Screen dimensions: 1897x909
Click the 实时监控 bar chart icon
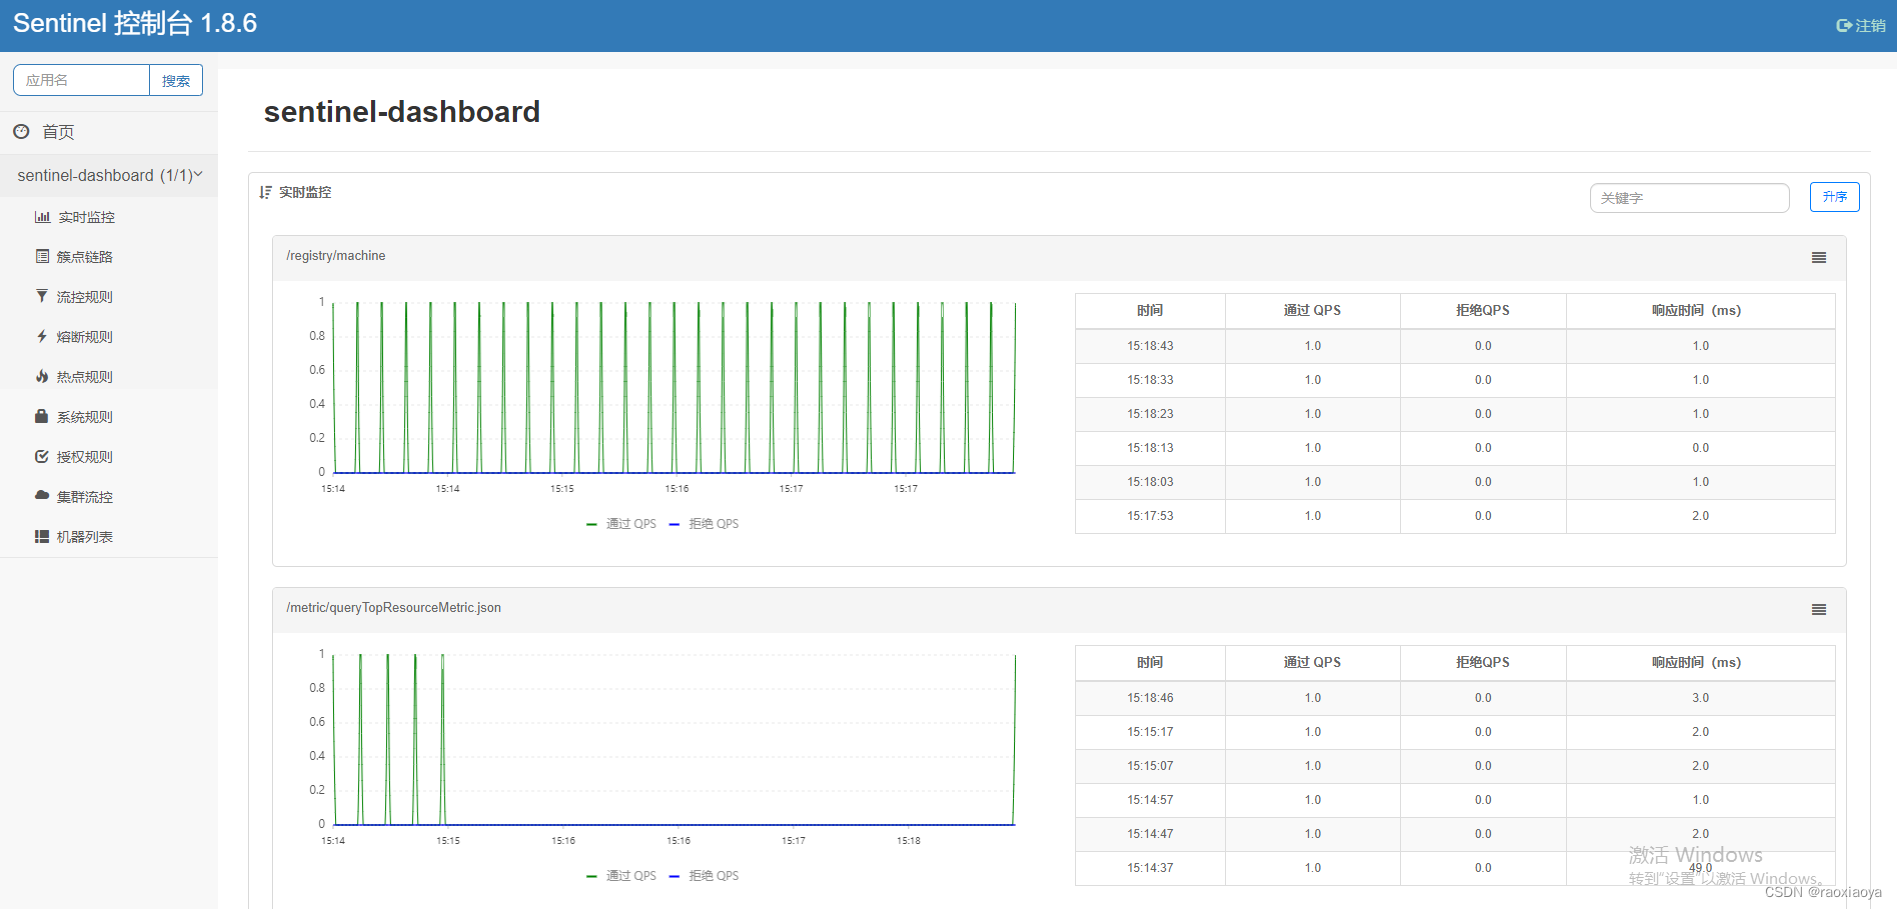click(42, 216)
